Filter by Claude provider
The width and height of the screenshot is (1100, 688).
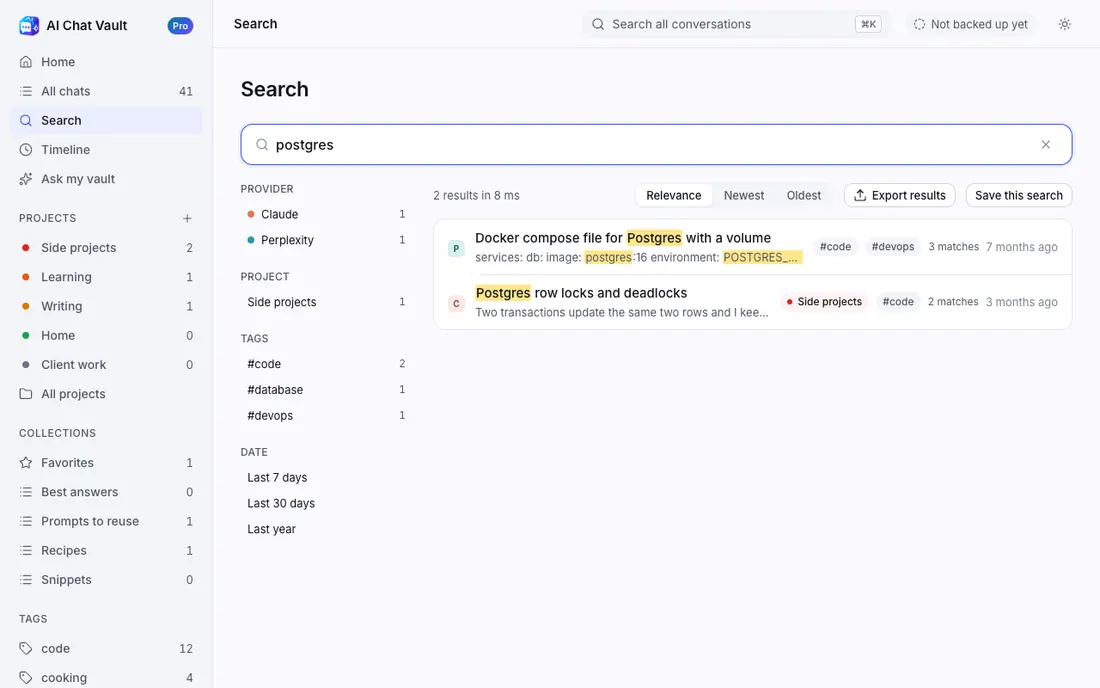pos(326,214)
